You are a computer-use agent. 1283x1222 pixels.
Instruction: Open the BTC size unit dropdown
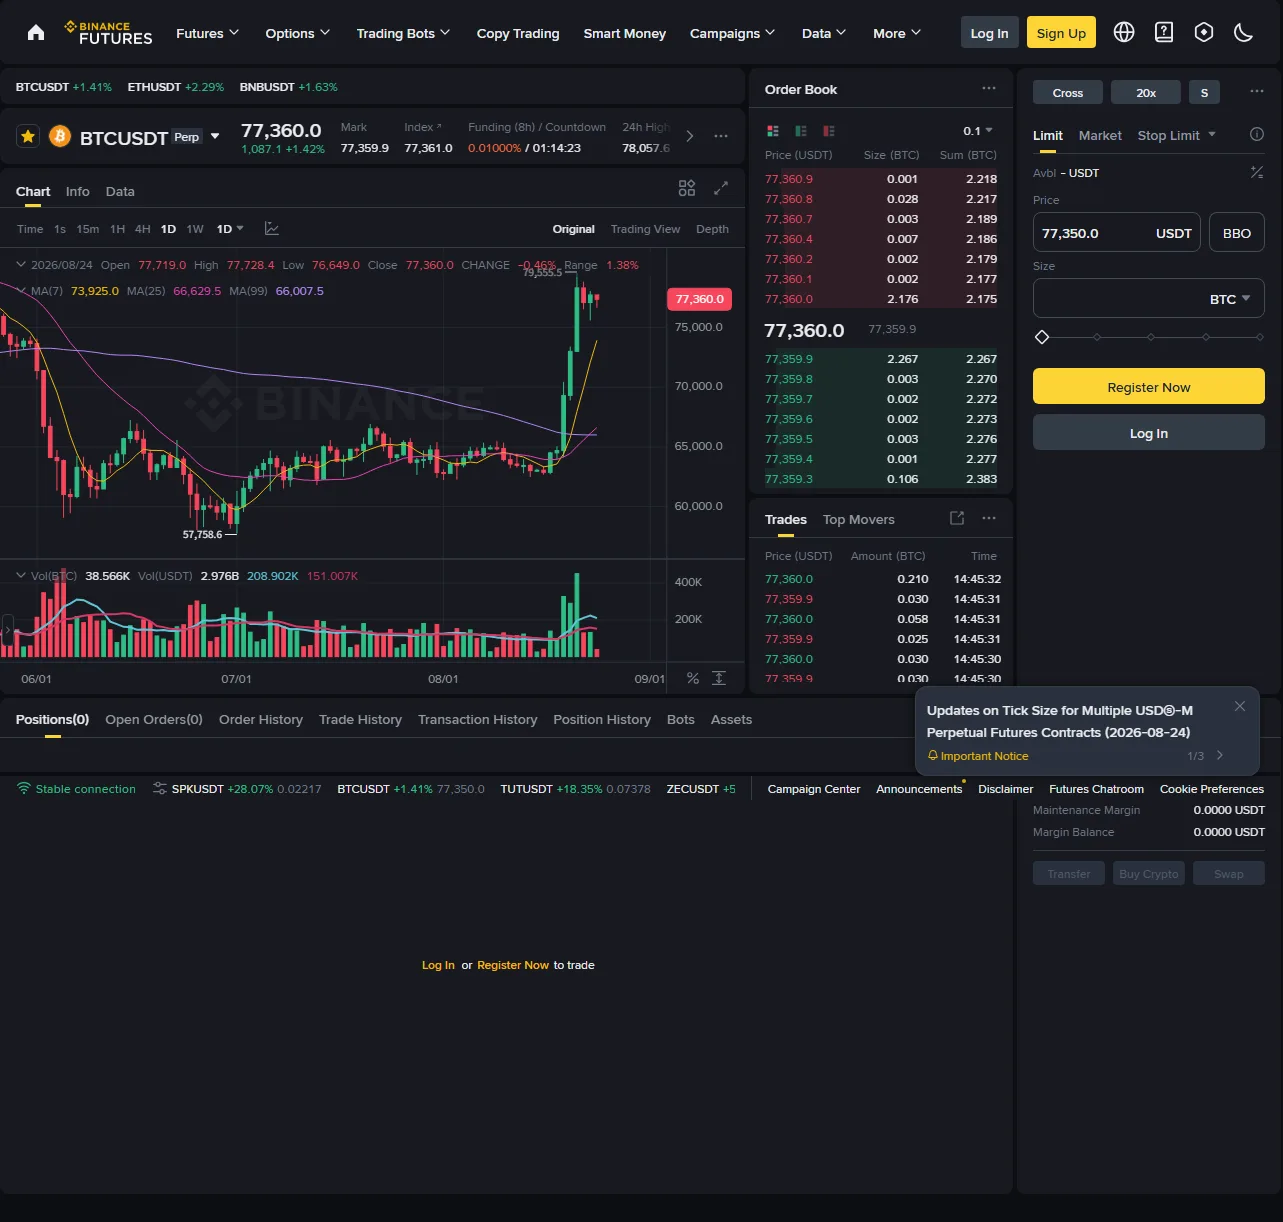point(1230,299)
